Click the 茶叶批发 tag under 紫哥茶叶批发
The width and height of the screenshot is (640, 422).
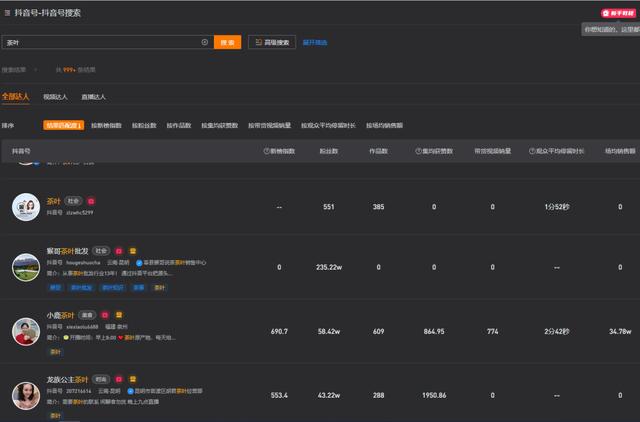(81, 287)
